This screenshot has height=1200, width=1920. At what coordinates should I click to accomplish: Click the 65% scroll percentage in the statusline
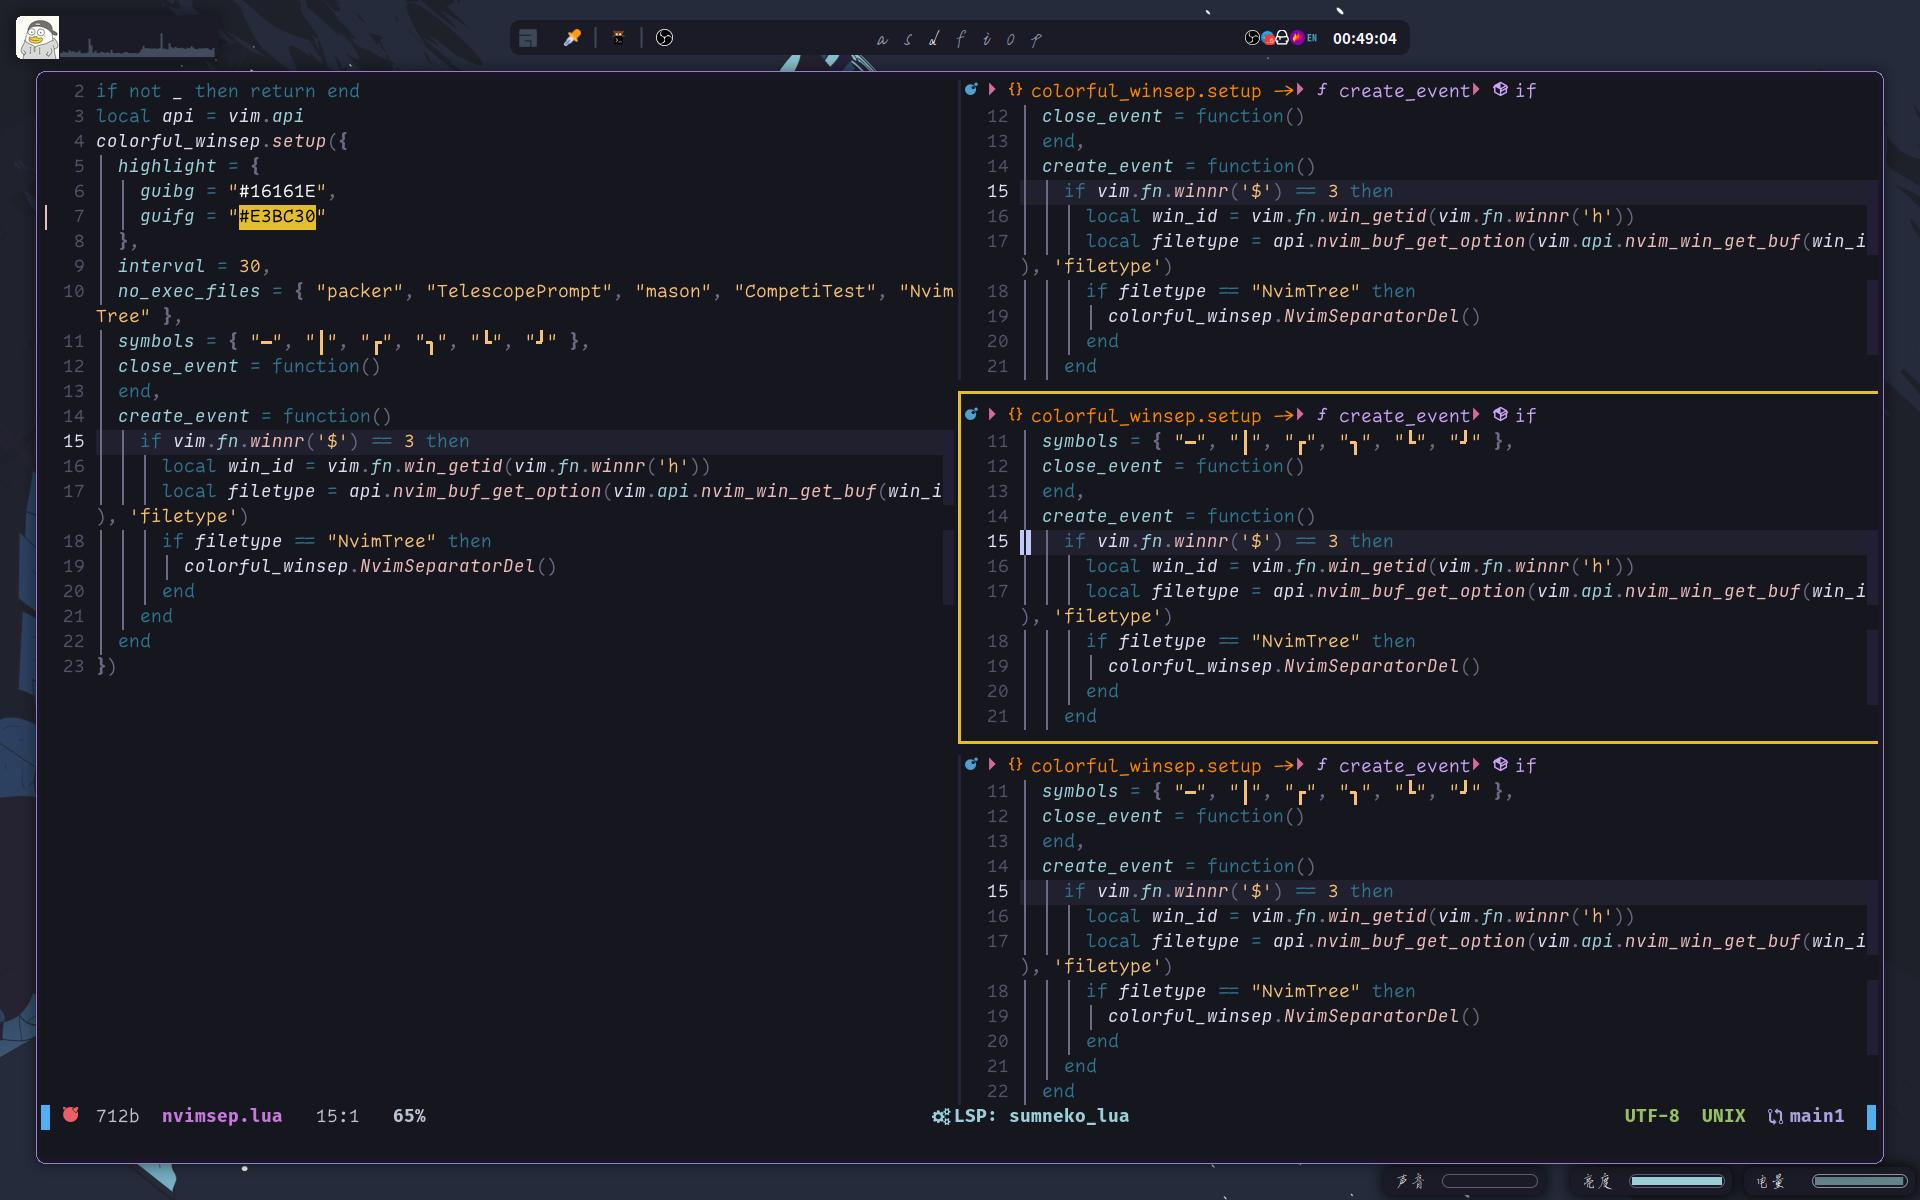pyautogui.click(x=409, y=1116)
